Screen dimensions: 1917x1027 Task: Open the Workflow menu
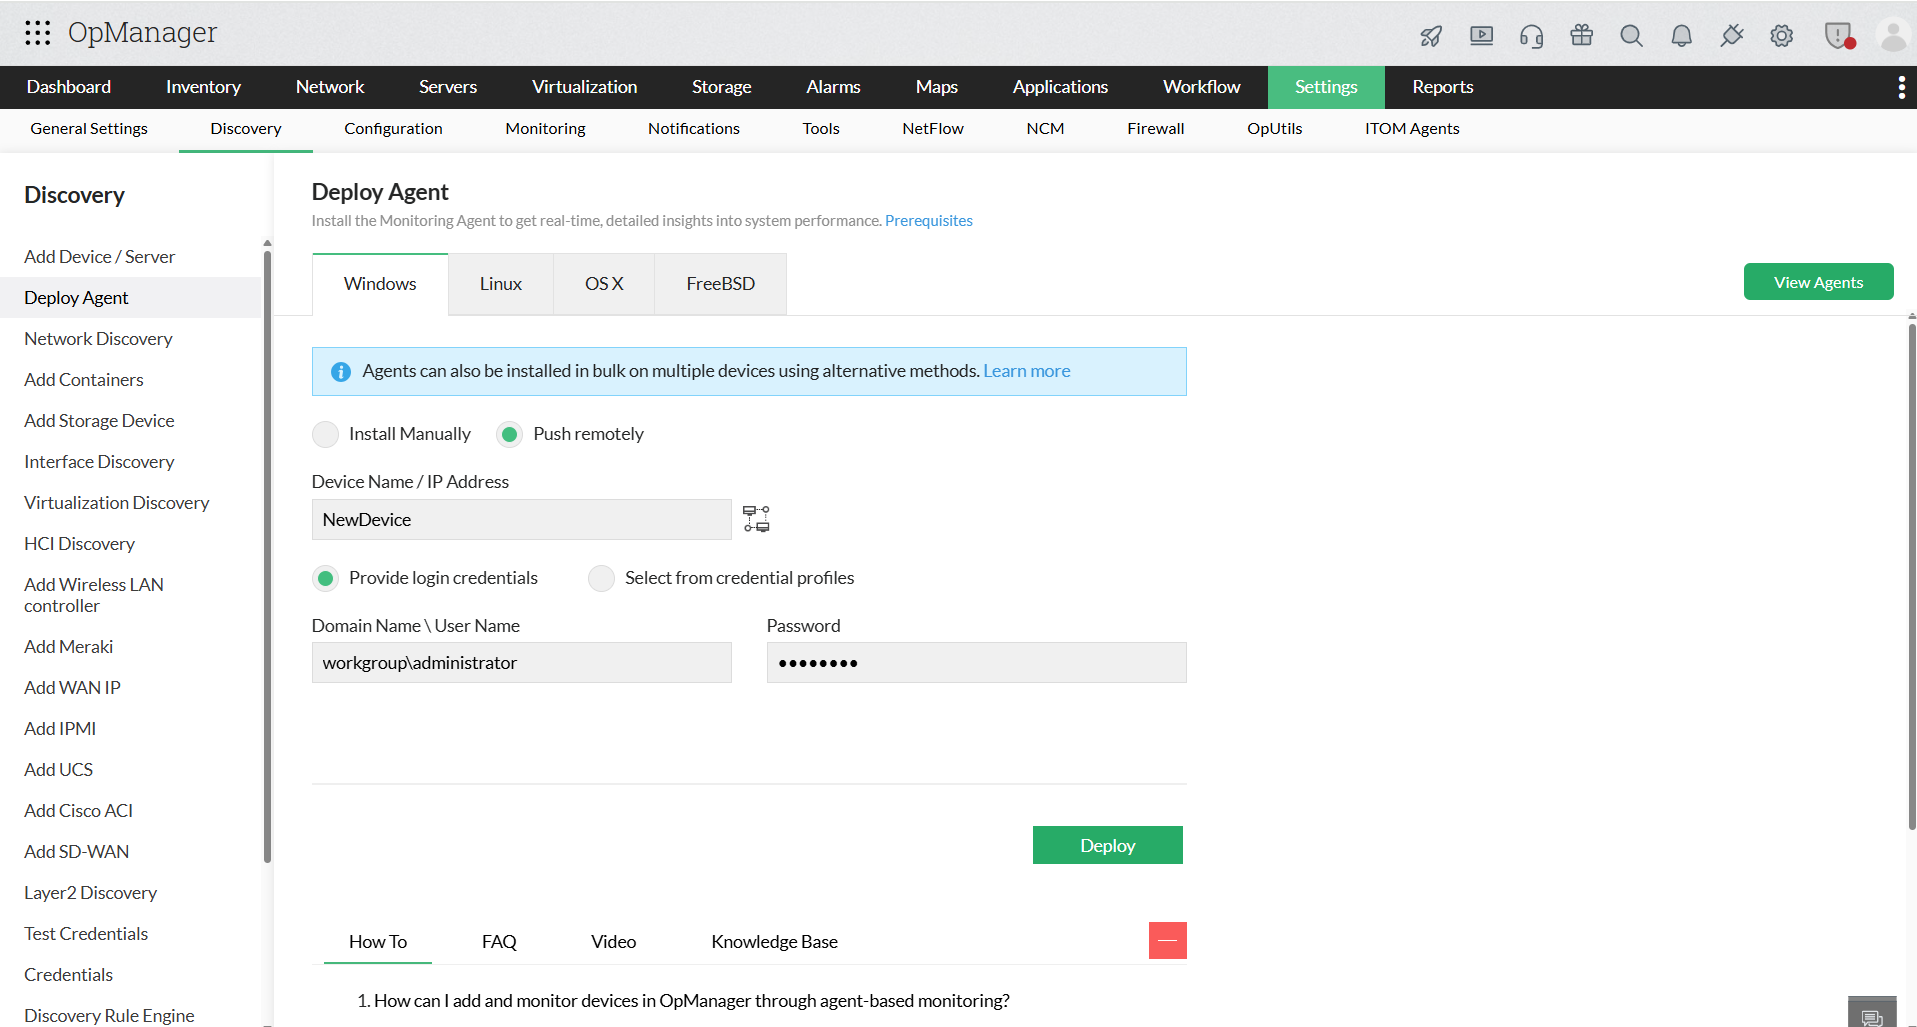coord(1201,87)
